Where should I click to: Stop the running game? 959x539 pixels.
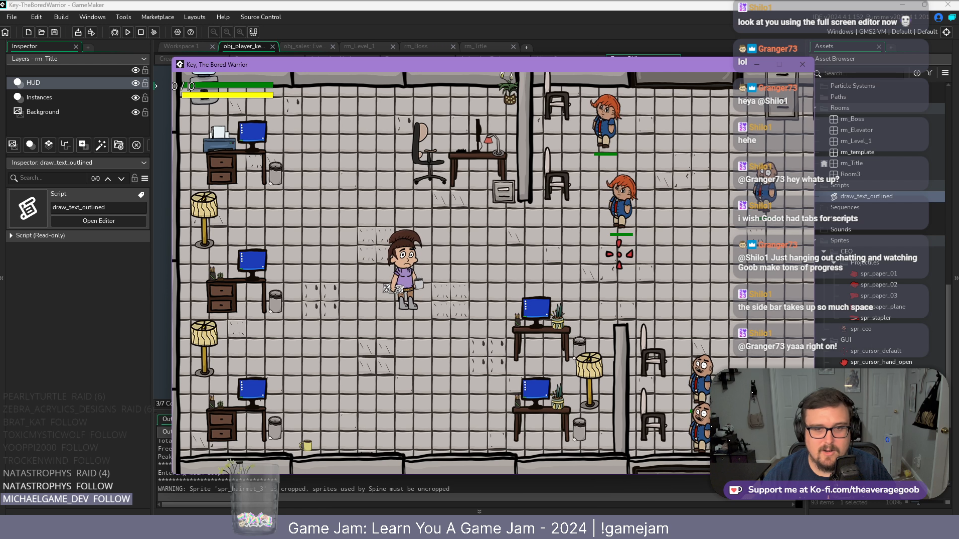coord(141,32)
